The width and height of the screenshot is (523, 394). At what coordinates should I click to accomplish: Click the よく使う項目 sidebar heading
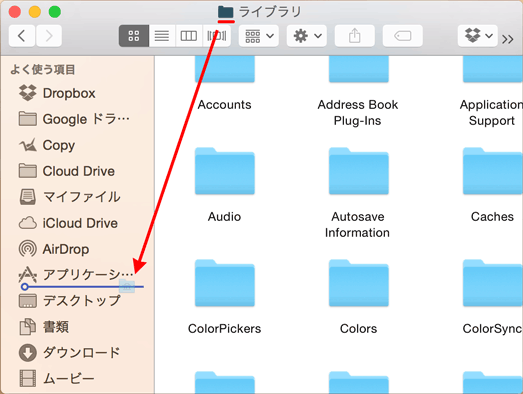(x=43, y=69)
